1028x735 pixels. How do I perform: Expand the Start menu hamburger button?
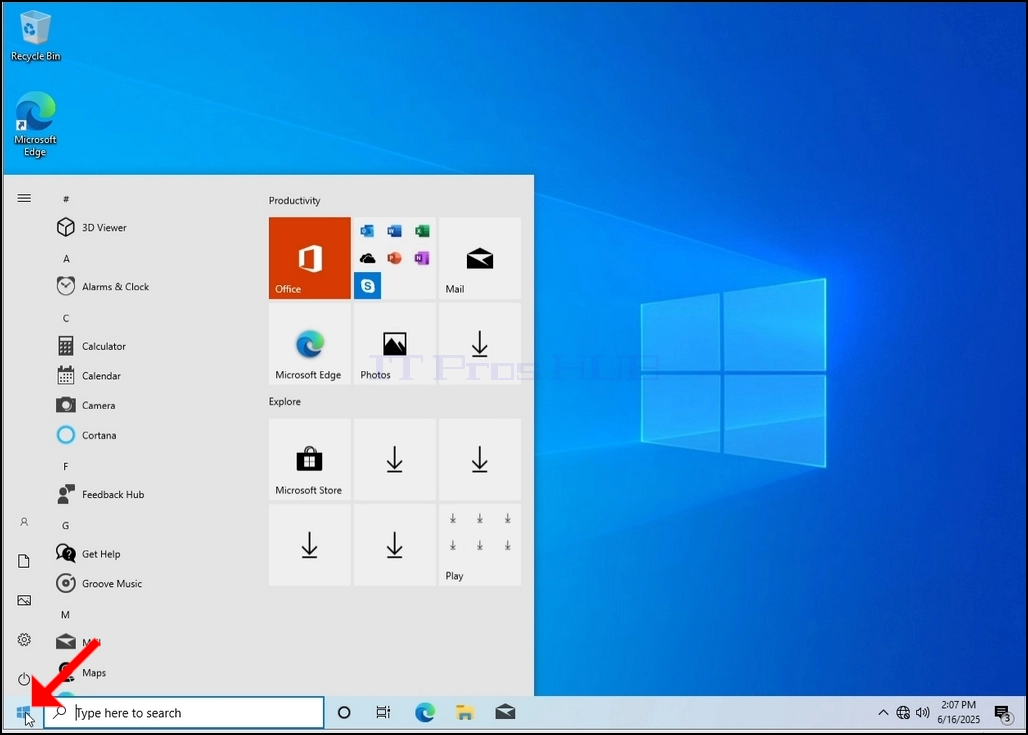tap(24, 198)
